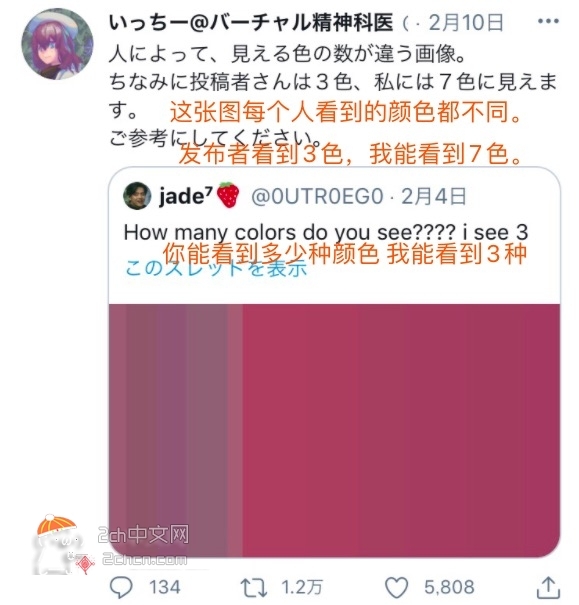Open the share upload icon
This screenshot has width=579, height=605.
coord(548,588)
